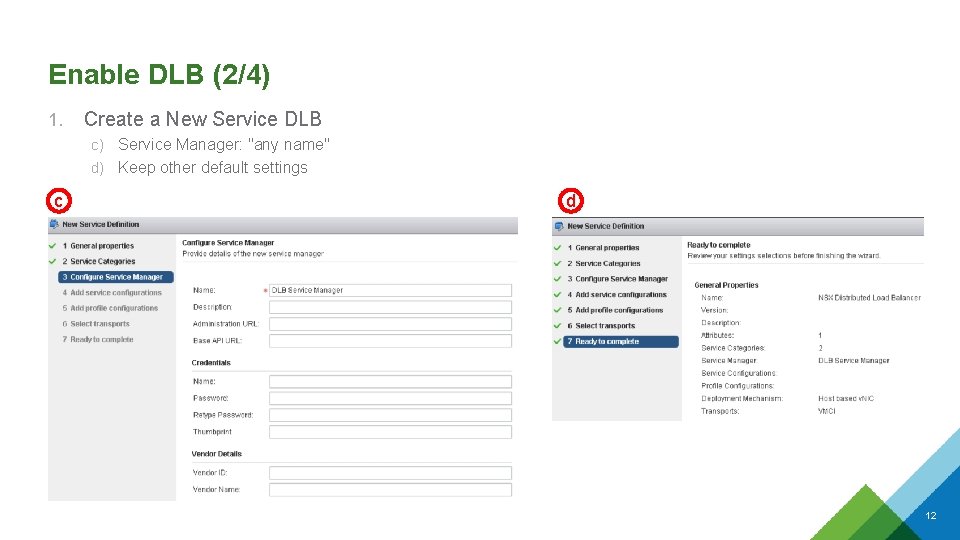This screenshot has height=540, width=960.
Task: Click the green checkmark beside right-wizard Select transports
Action: point(558,326)
